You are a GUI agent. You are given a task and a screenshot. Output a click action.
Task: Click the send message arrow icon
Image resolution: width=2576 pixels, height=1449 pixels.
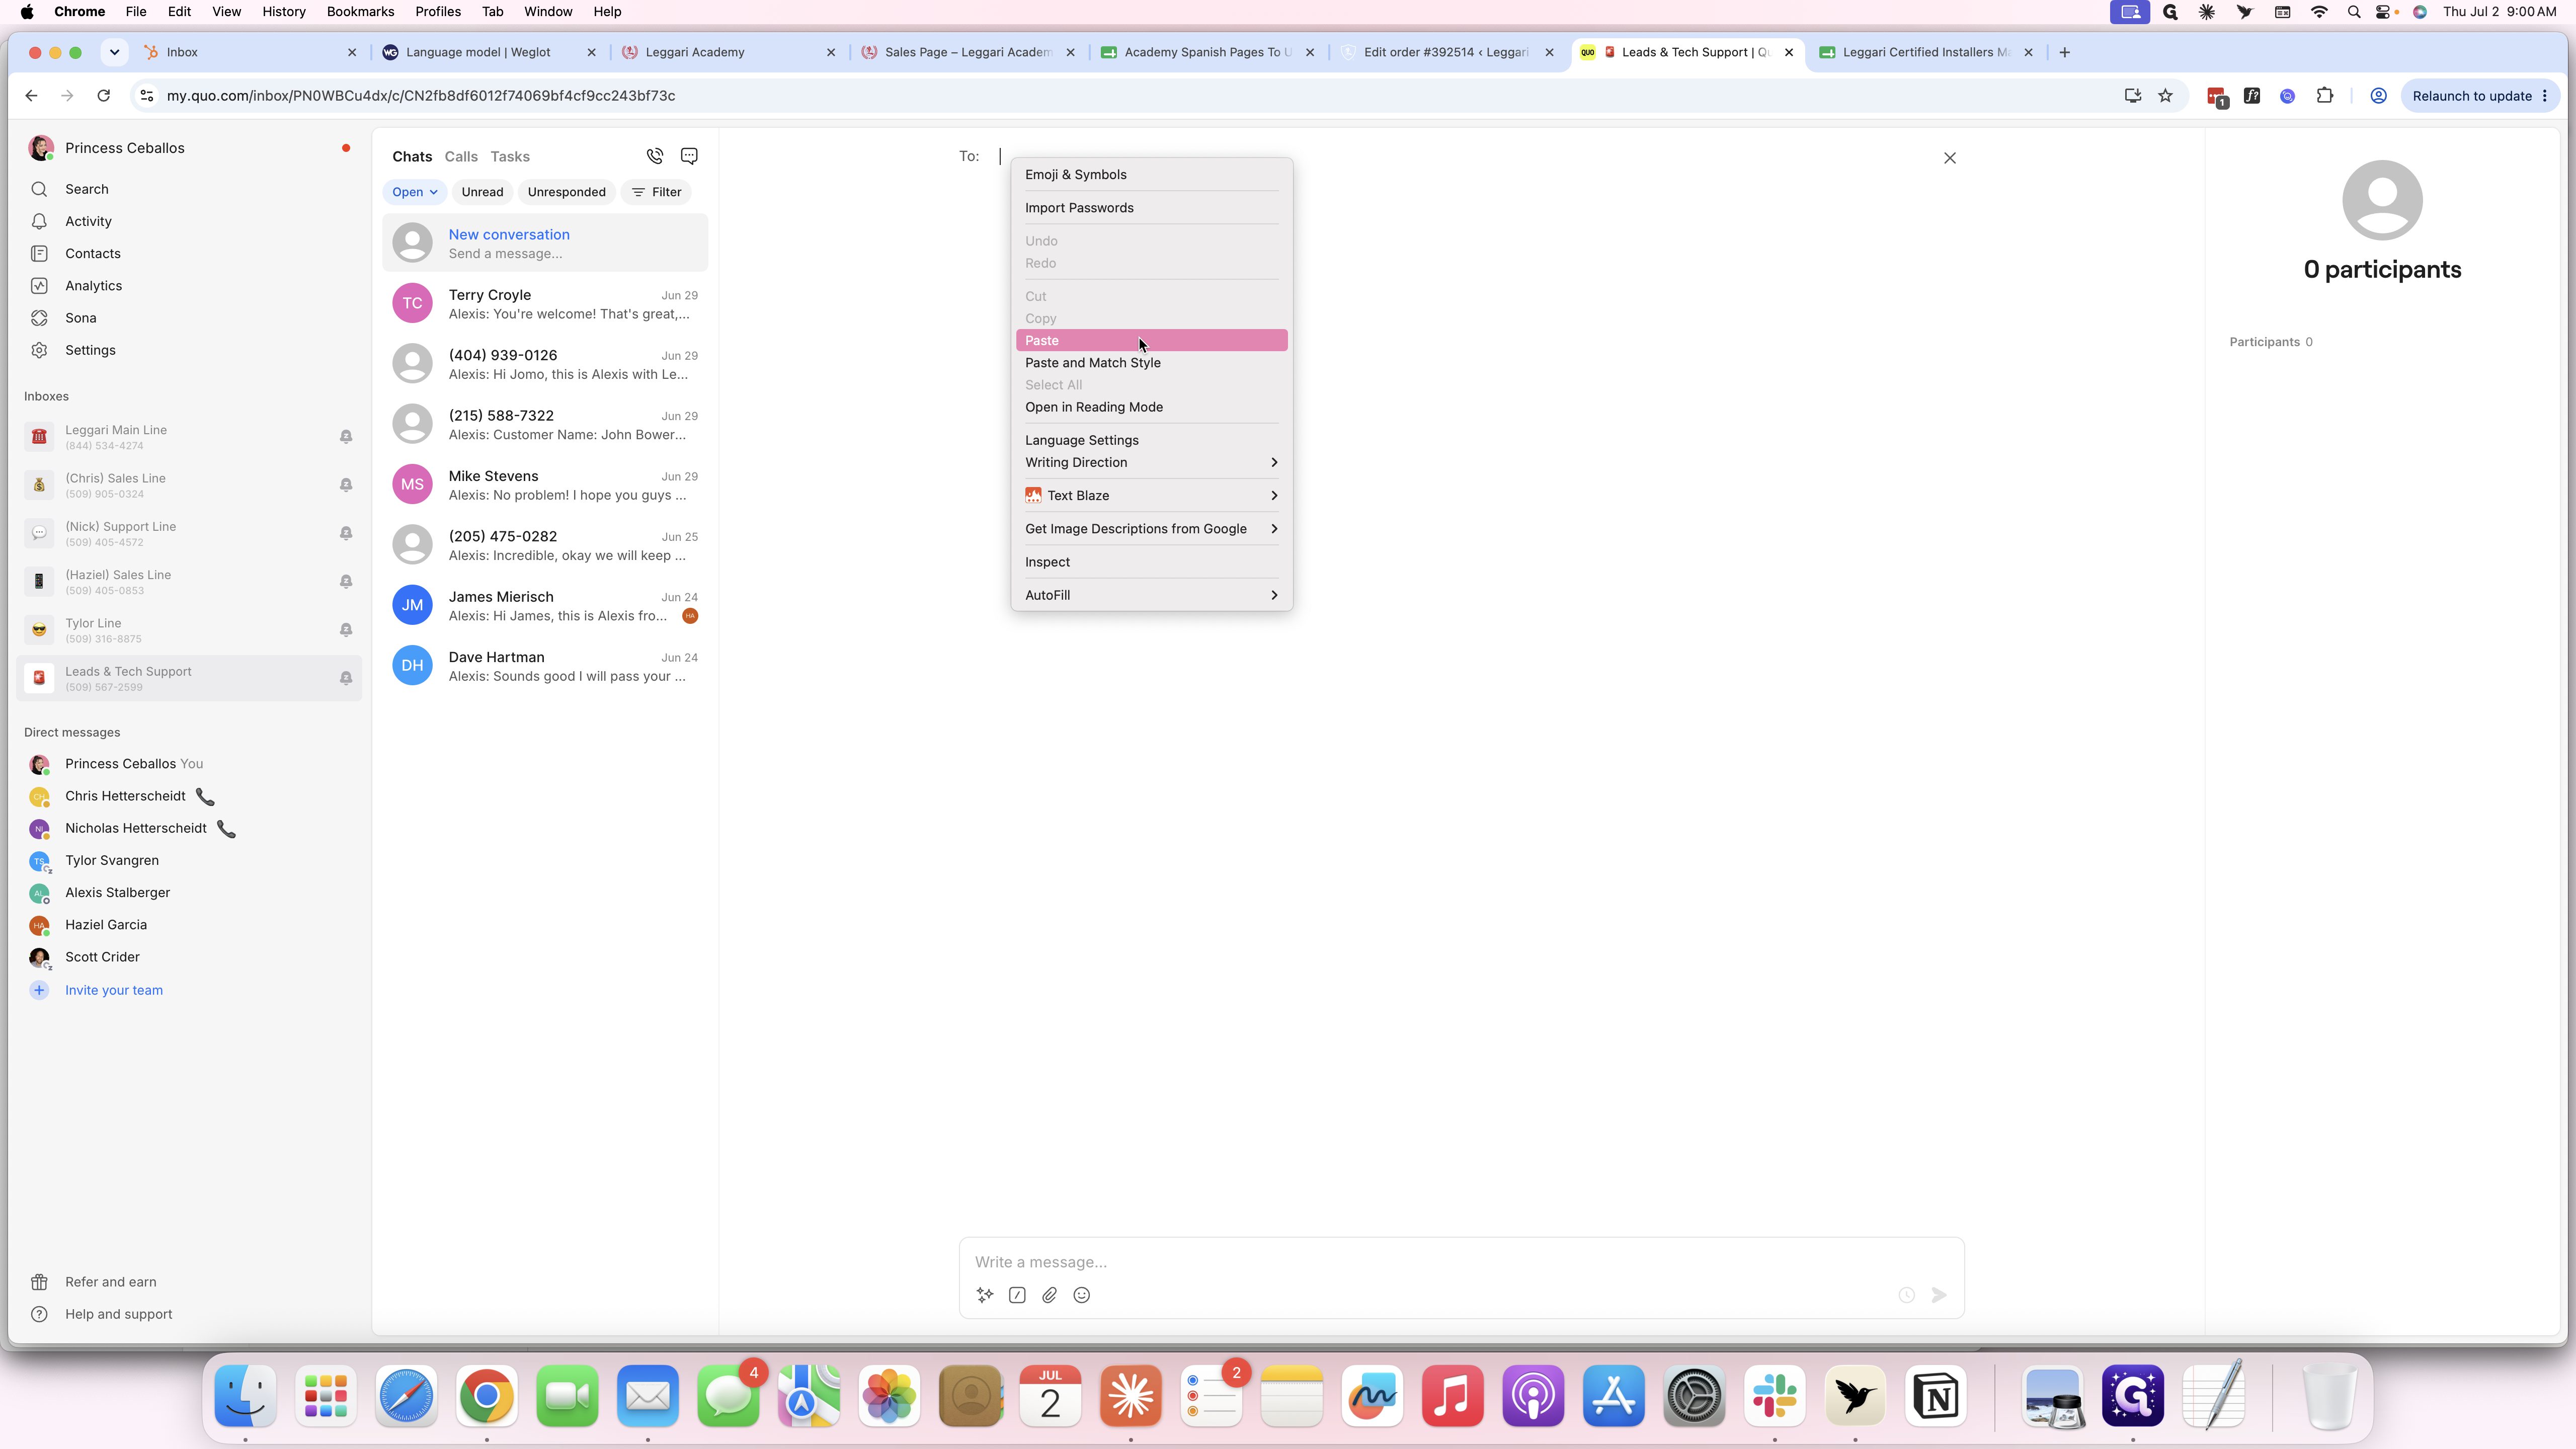coord(1939,1295)
